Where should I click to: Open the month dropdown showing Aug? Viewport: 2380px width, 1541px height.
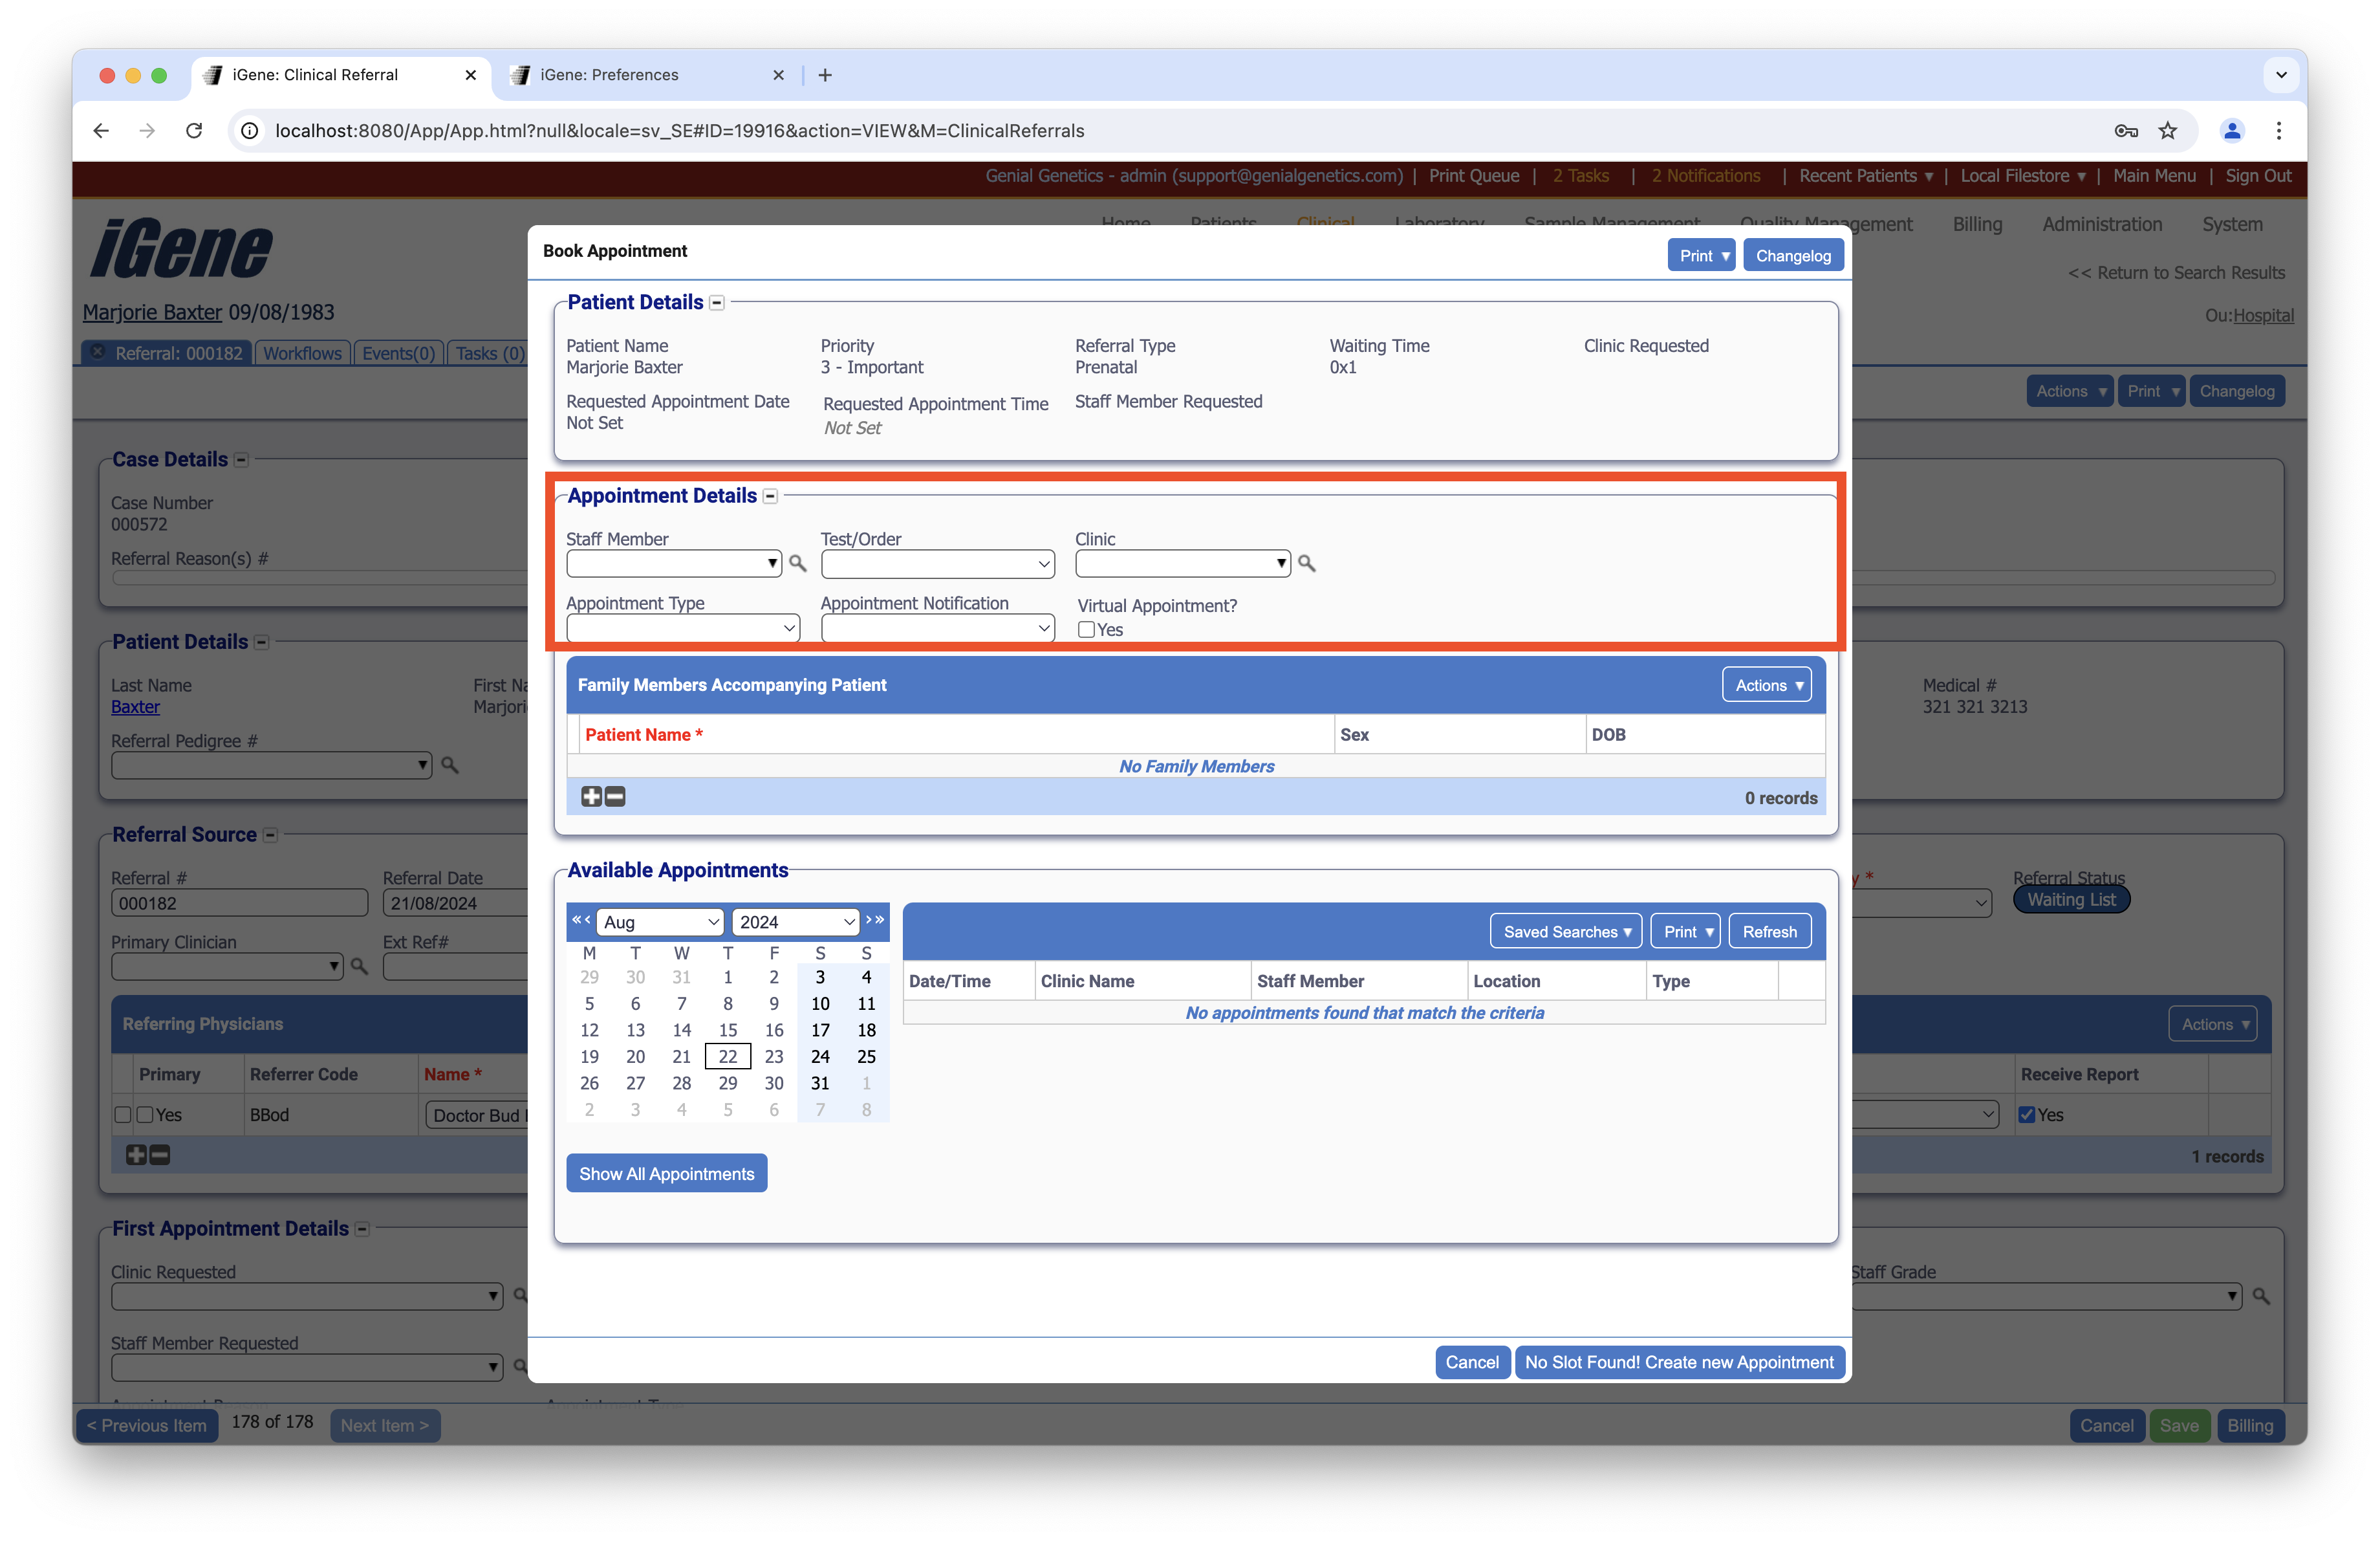(659, 921)
